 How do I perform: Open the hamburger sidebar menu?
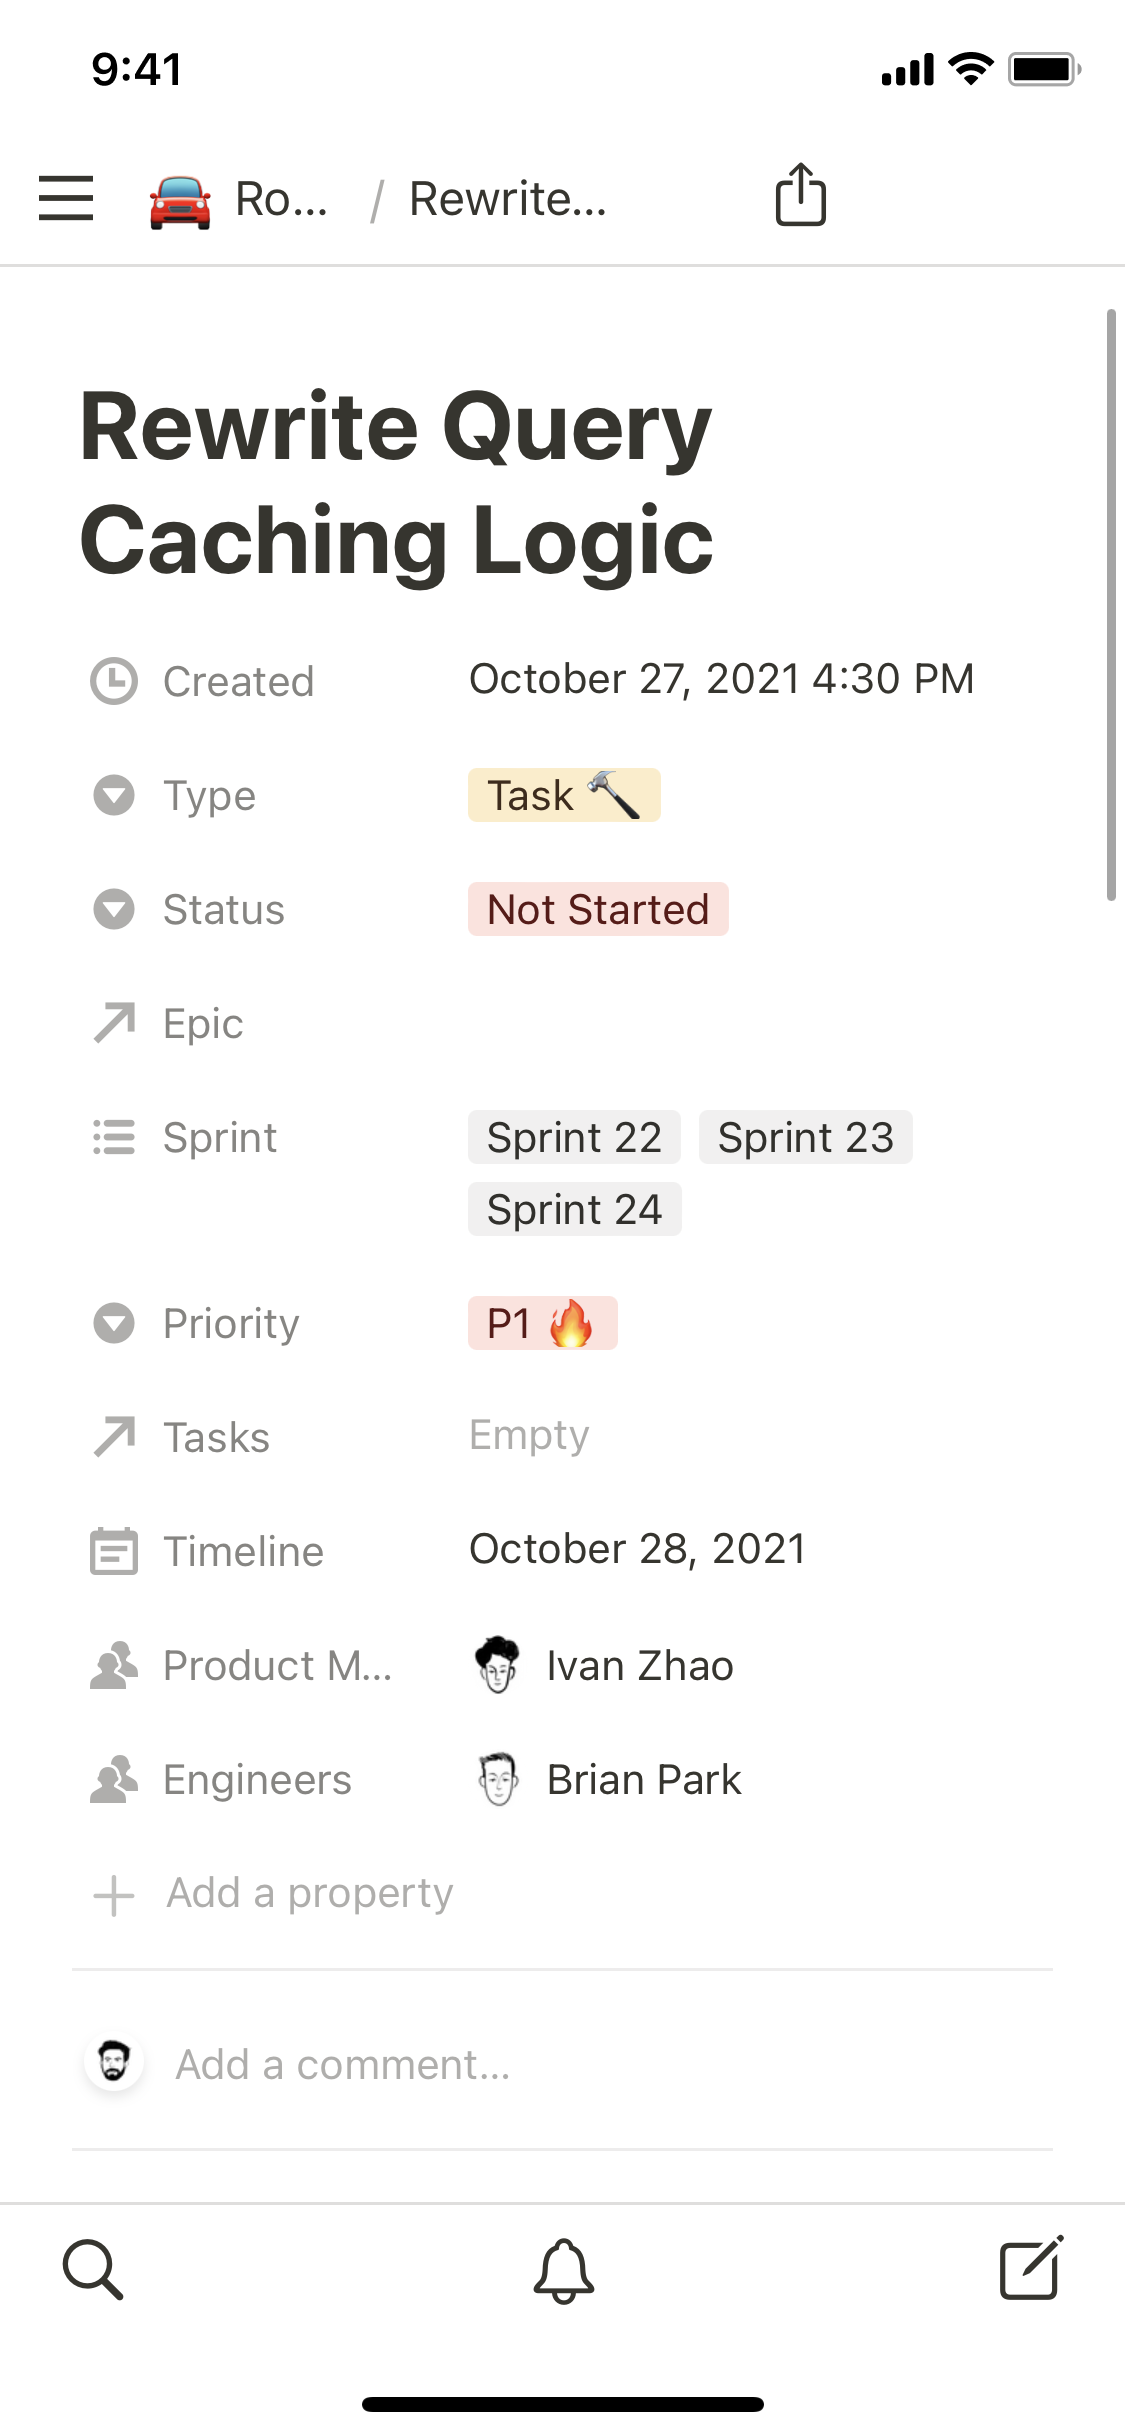[66, 198]
